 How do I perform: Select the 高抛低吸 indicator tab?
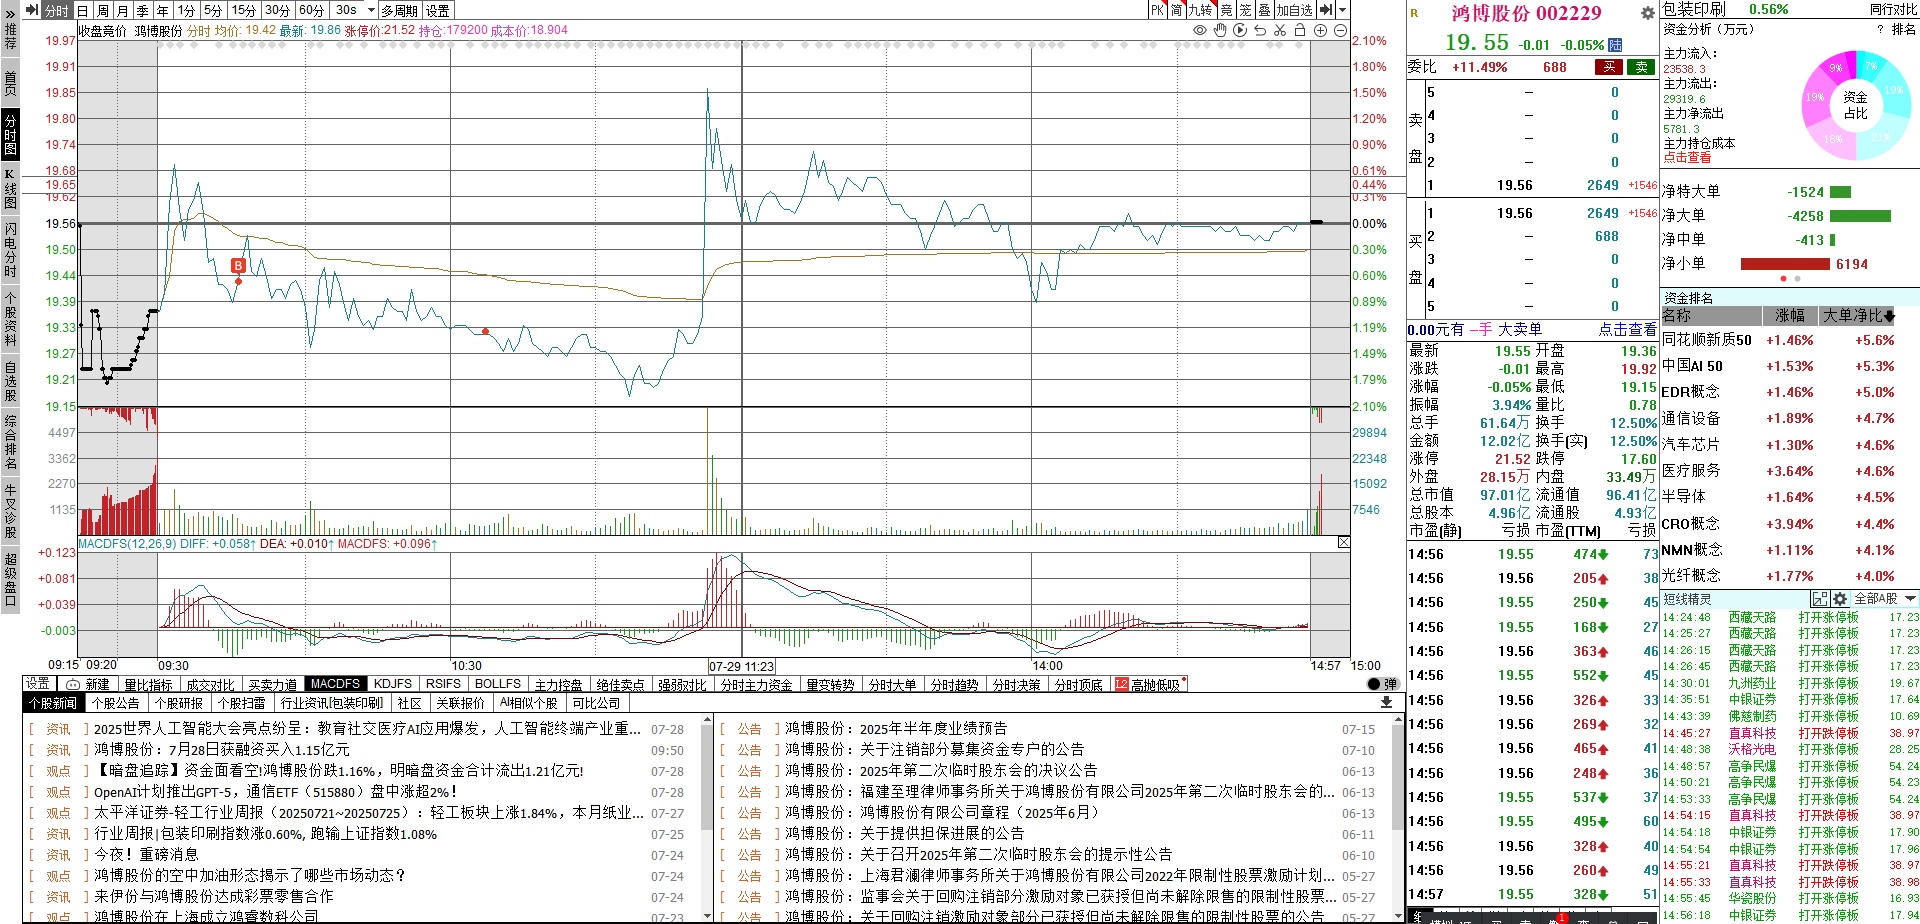(x=1149, y=685)
